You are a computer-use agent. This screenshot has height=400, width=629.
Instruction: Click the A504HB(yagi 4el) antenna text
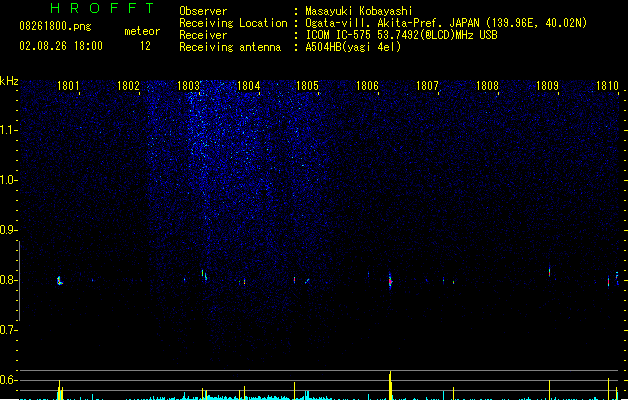353,47
